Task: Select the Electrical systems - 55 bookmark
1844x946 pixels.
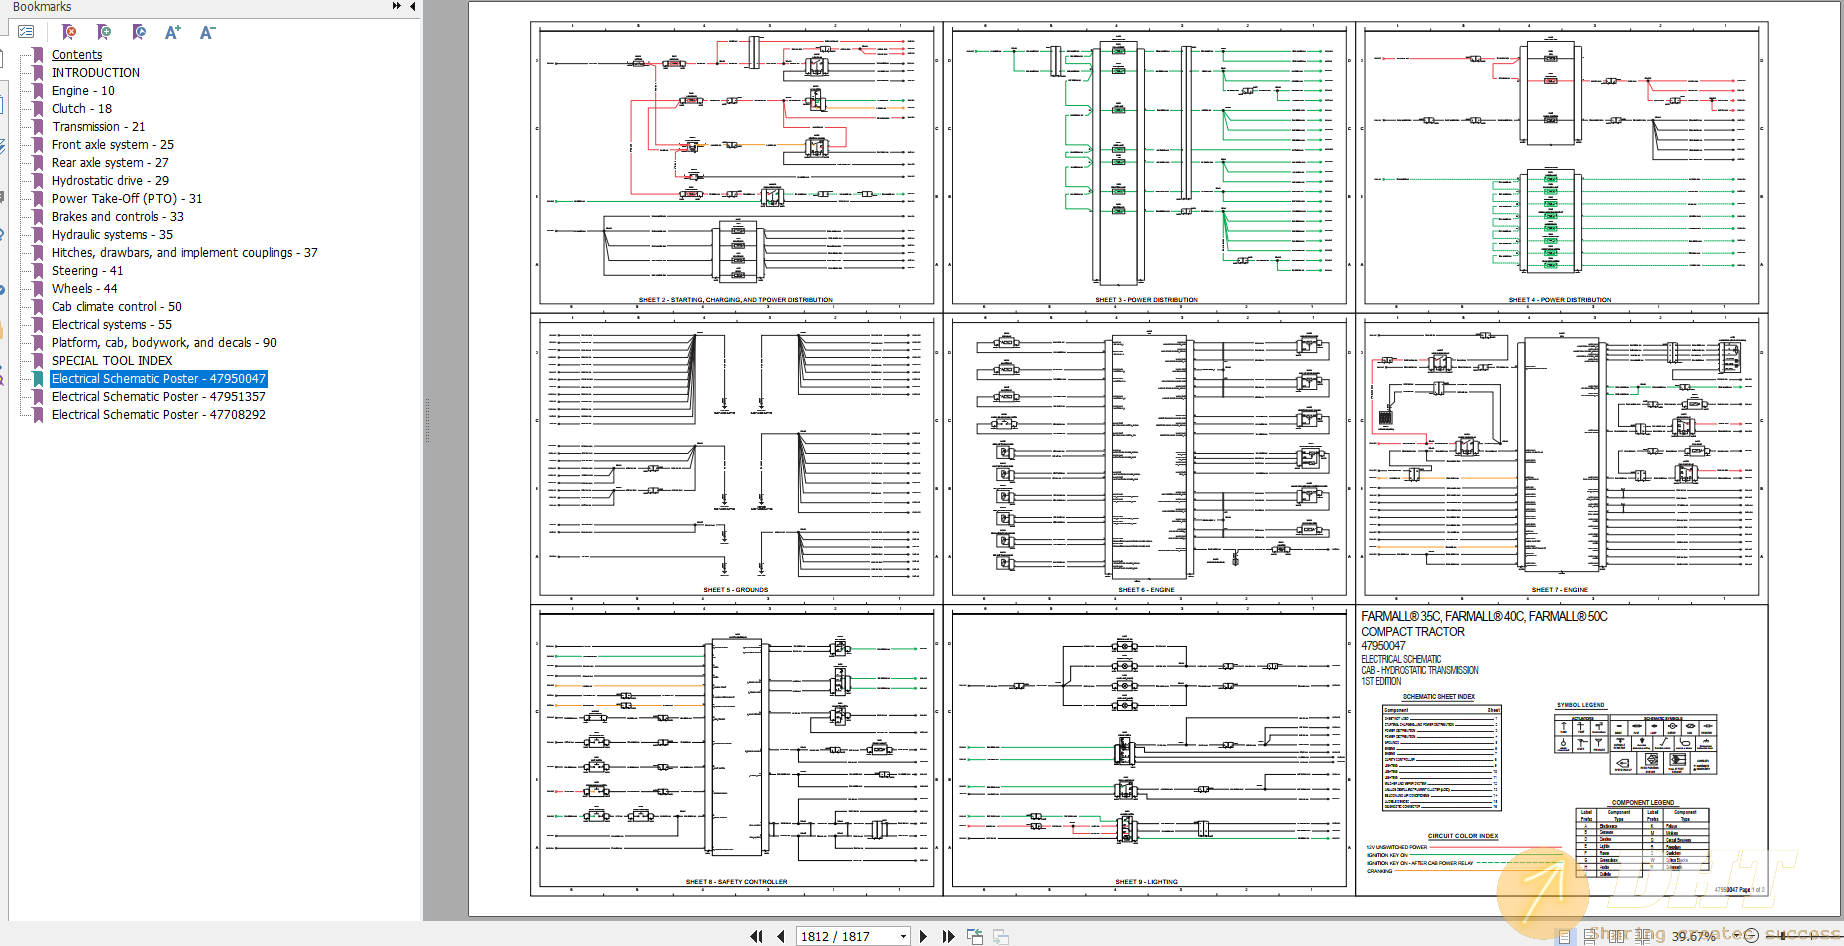Action: click(x=111, y=325)
